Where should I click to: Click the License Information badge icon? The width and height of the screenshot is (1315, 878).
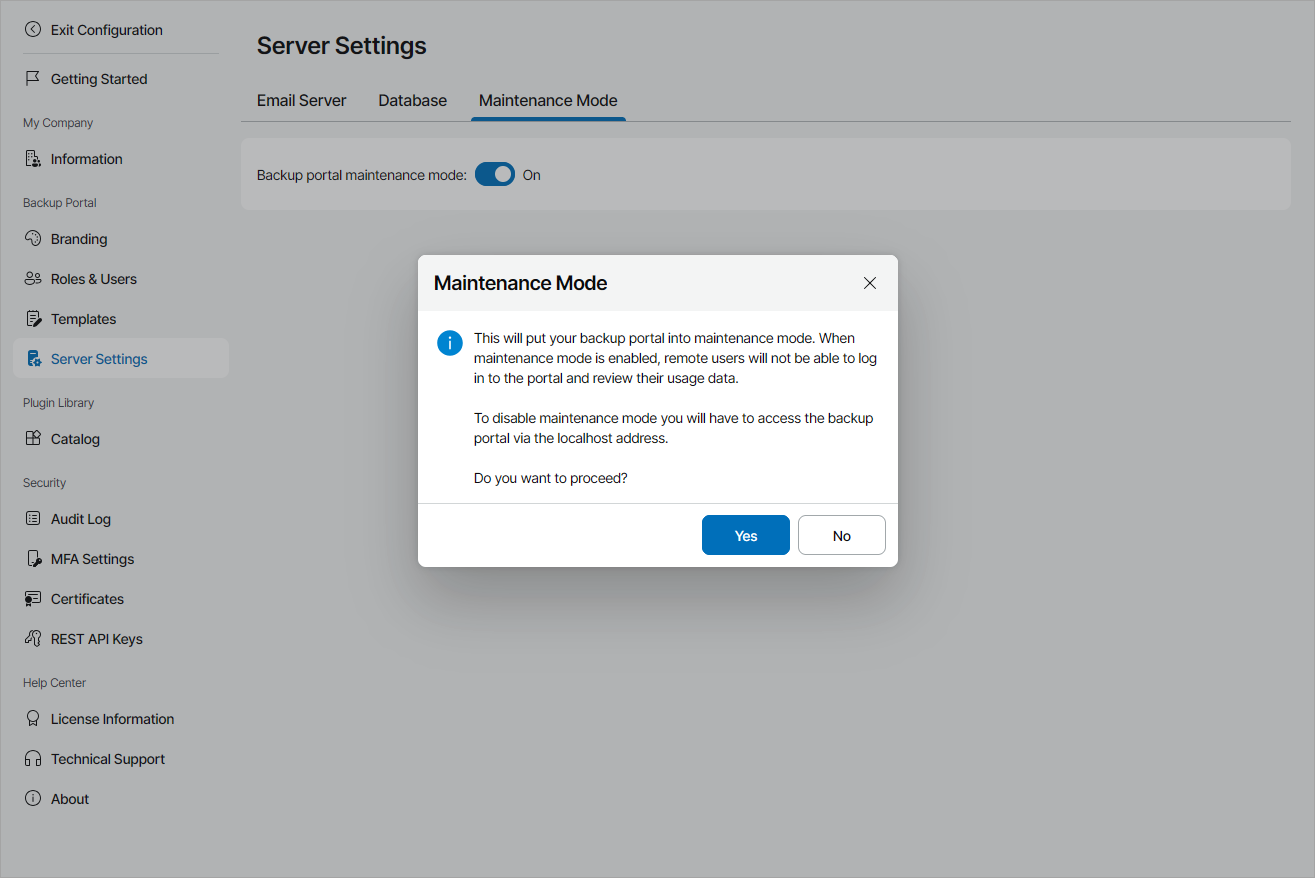(33, 718)
